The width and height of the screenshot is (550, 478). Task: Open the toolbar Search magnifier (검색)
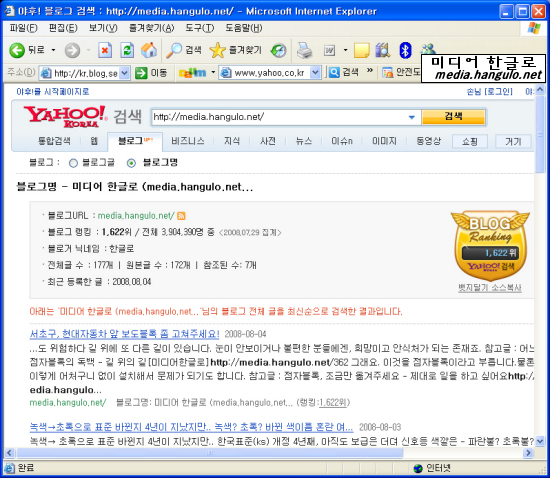click(184, 51)
